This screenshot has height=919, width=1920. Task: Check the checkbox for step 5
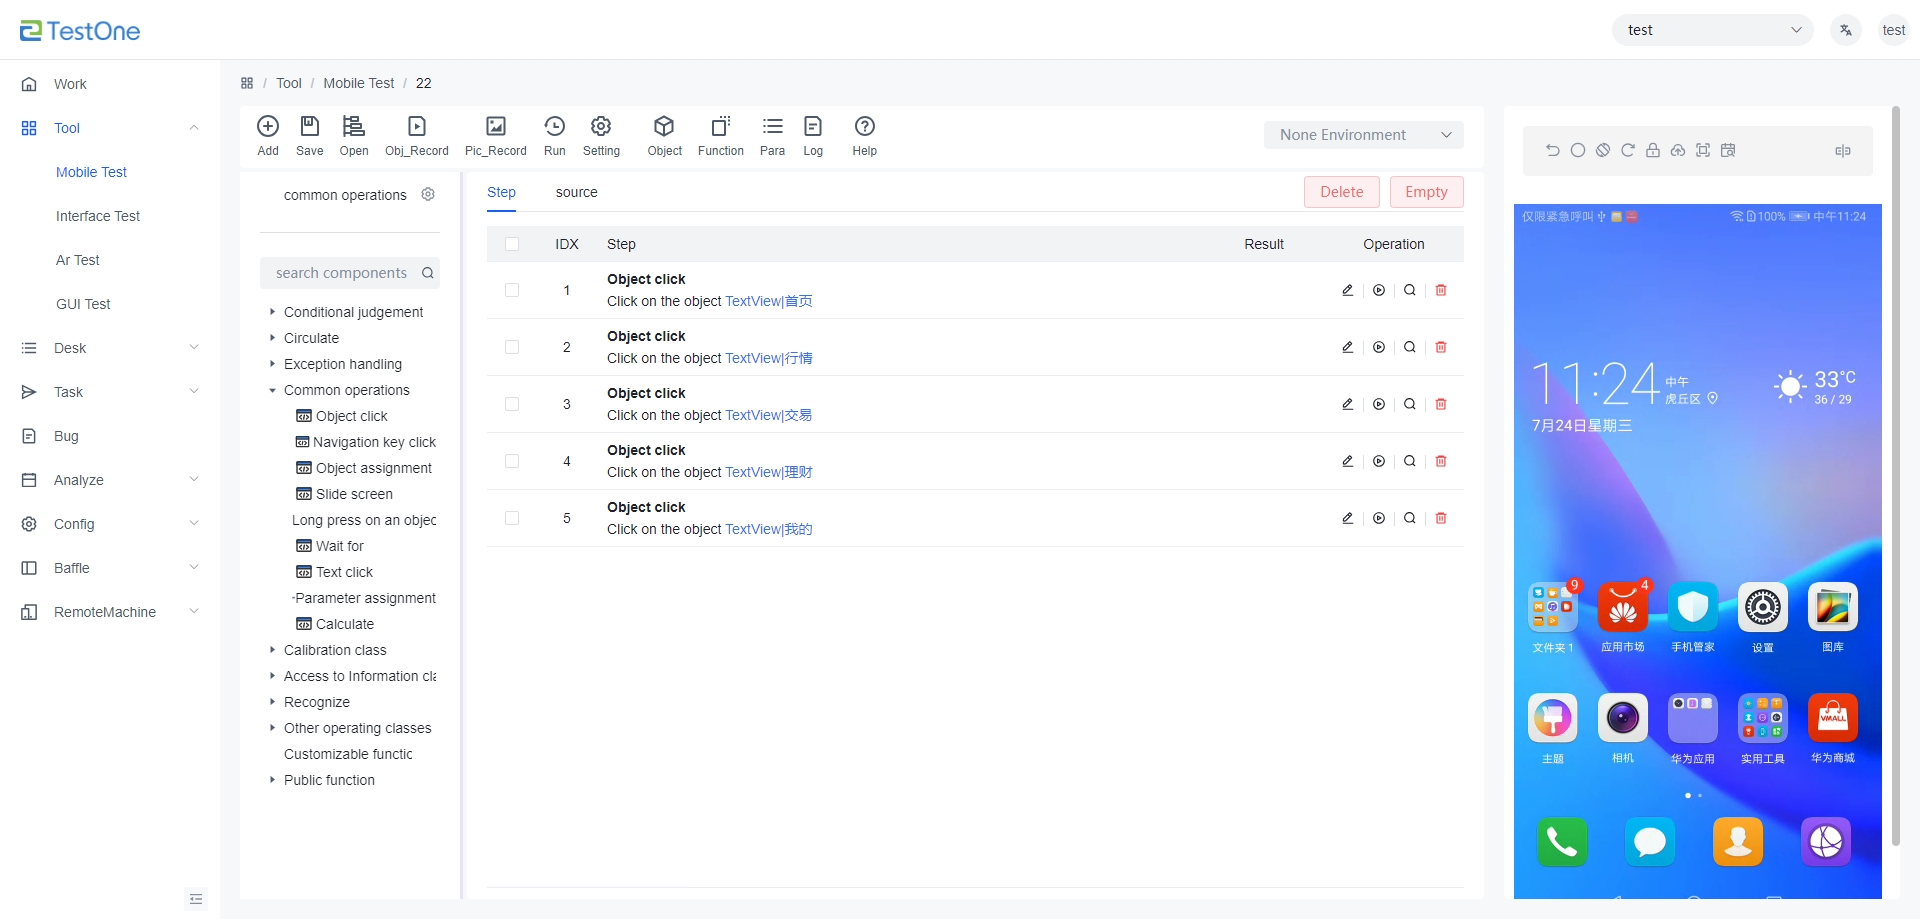pos(512,518)
